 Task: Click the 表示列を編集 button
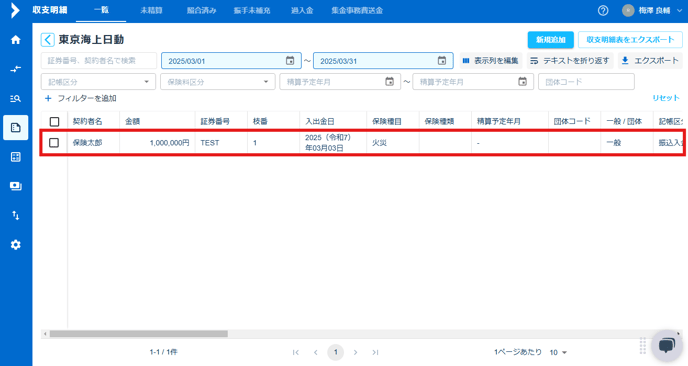[x=491, y=61]
